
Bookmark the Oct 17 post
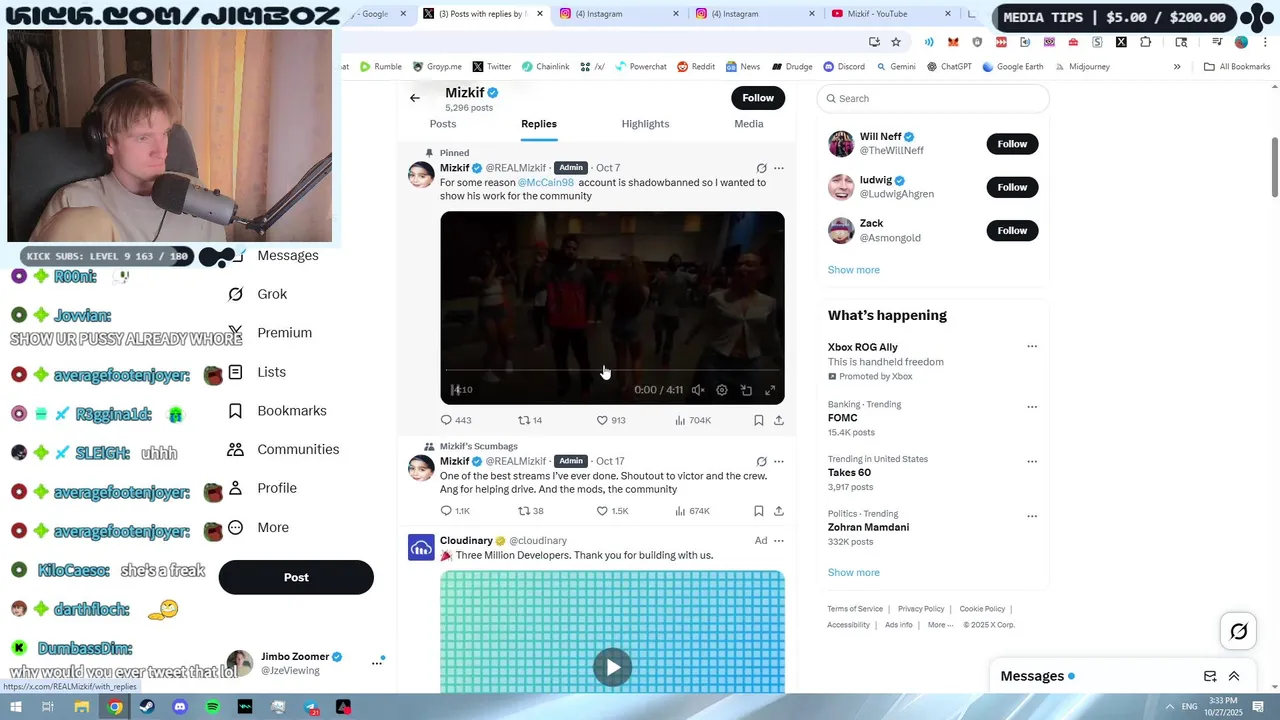758,511
